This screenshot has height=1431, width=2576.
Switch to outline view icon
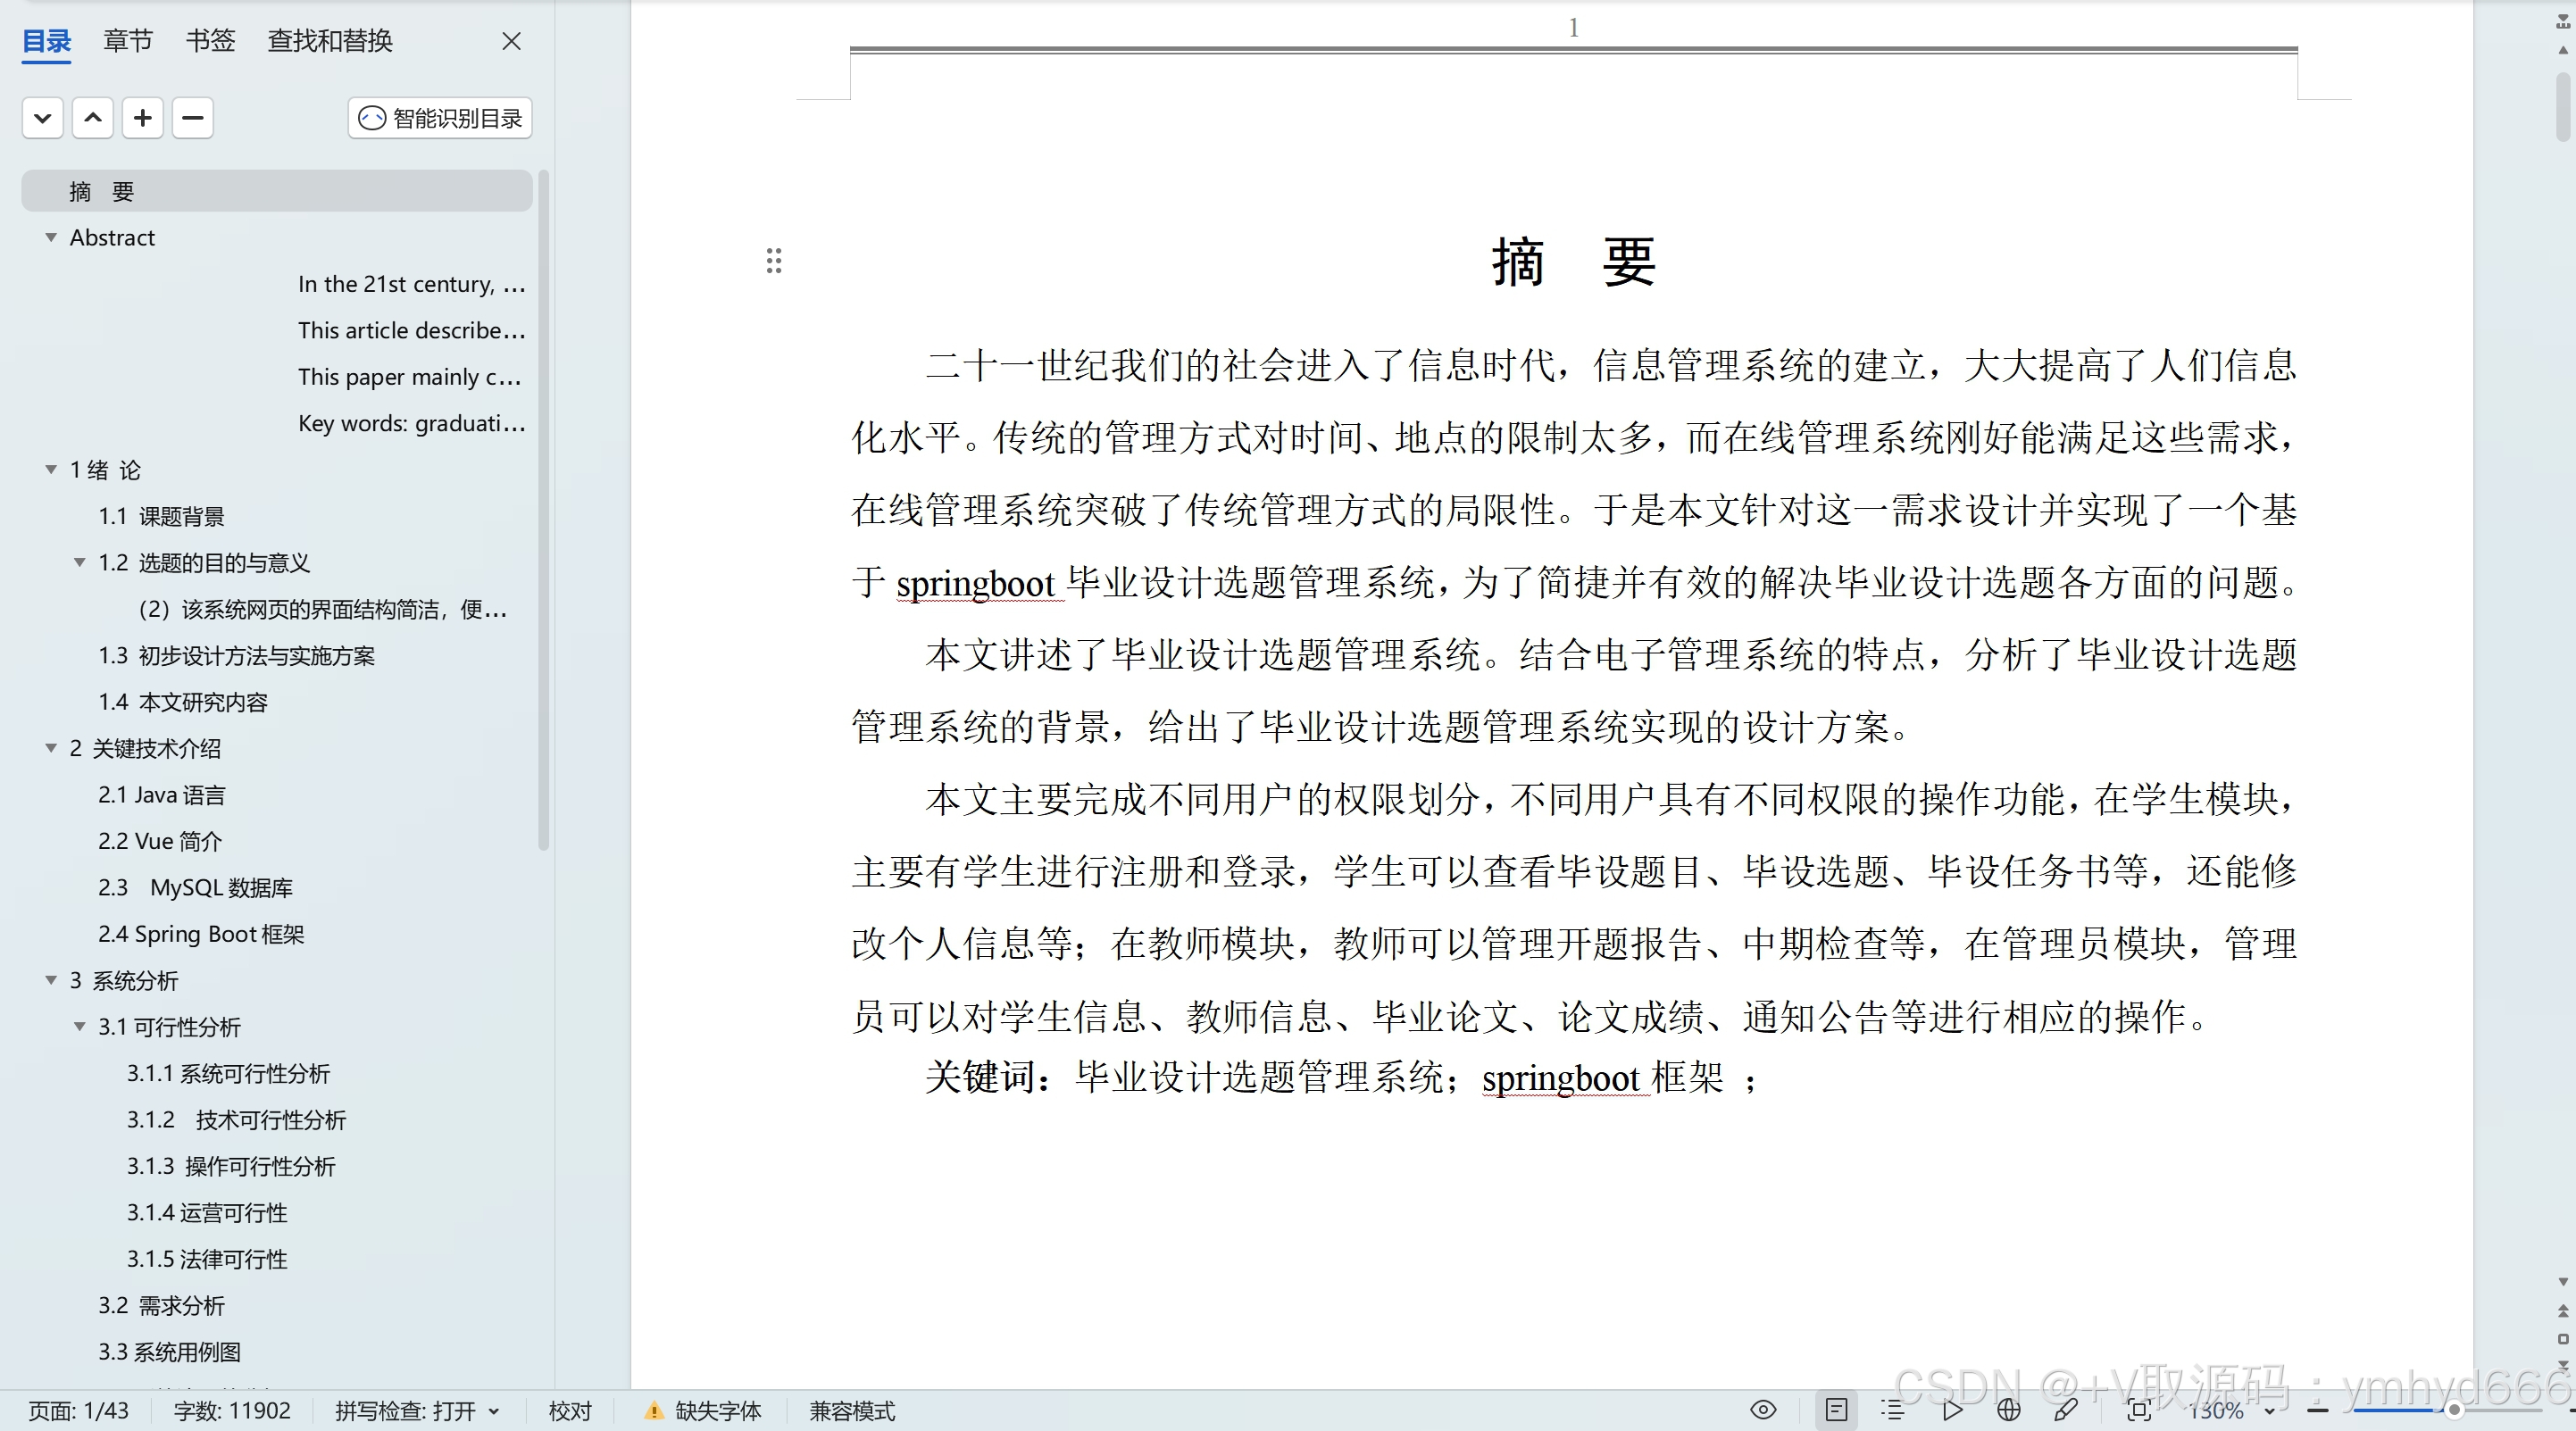tap(1892, 1410)
